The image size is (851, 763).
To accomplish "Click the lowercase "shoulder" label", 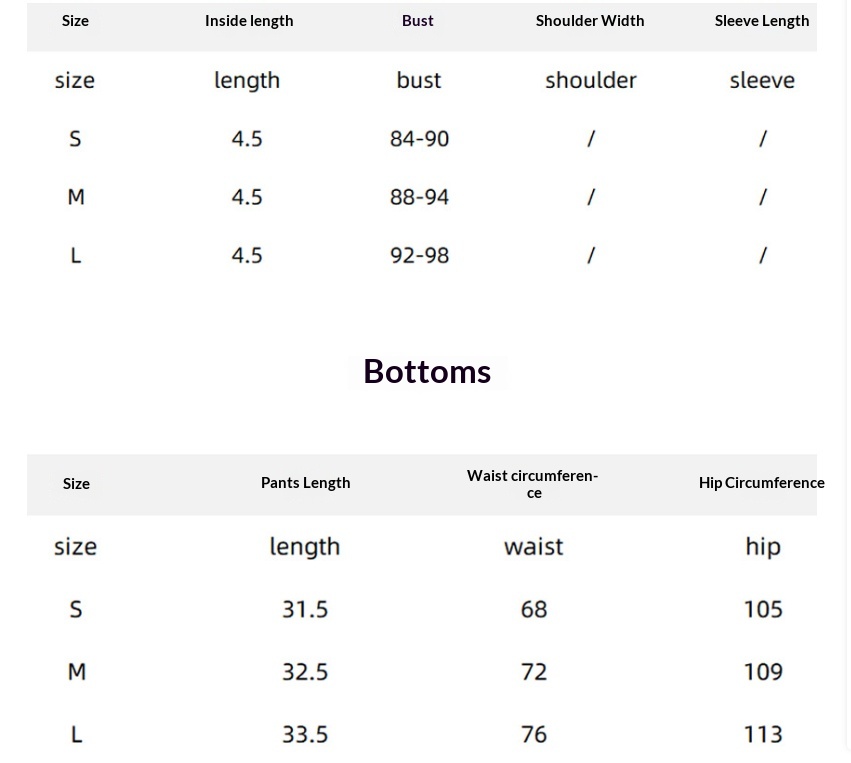I will 591,80.
